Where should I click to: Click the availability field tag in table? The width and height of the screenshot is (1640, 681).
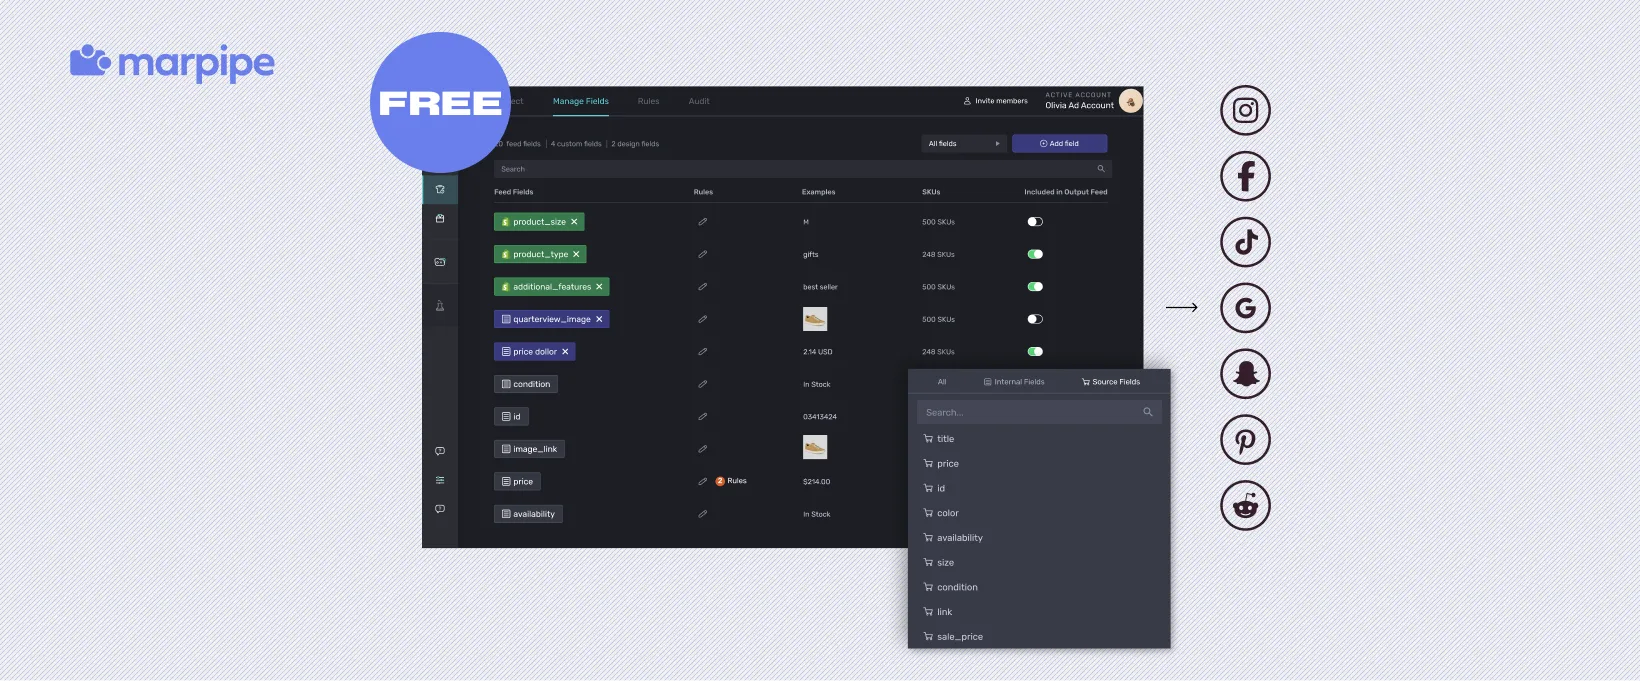528,514
